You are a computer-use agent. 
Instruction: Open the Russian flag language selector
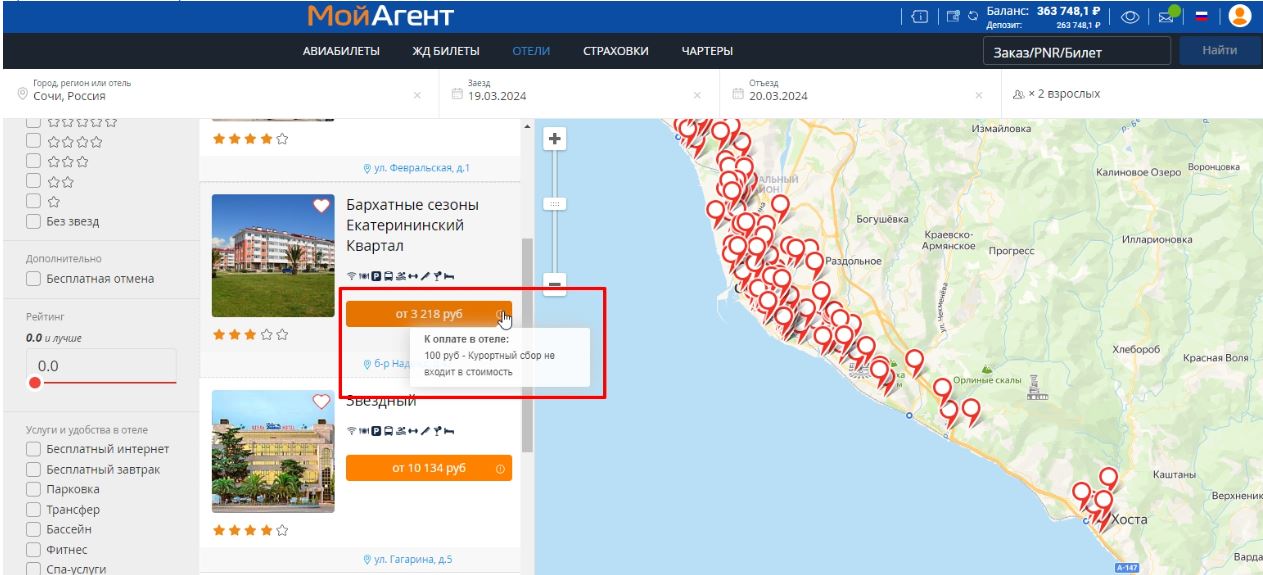click(x=1202, y=17)
